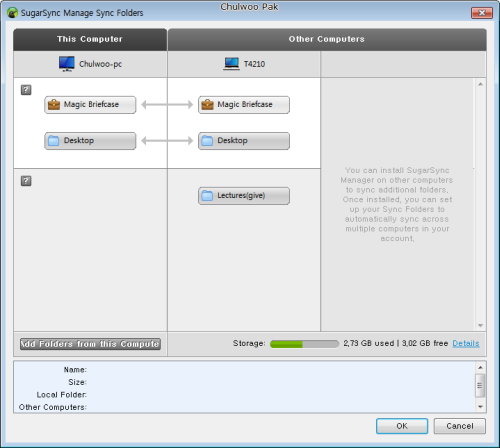The width and height of the screenshot is (500, 448).
Task: Click scroll up arrow of details panel
Action: (x=480, y=367)
